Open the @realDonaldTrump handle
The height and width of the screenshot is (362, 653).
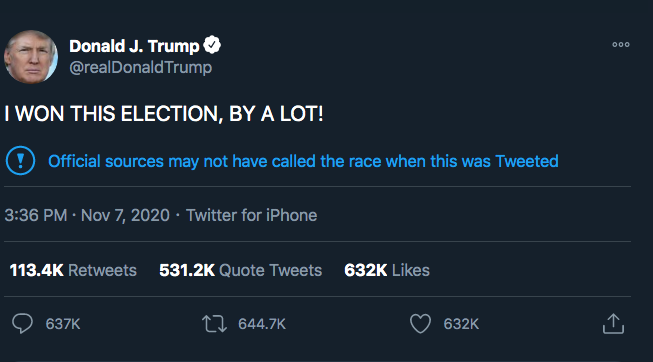point(141,67)
